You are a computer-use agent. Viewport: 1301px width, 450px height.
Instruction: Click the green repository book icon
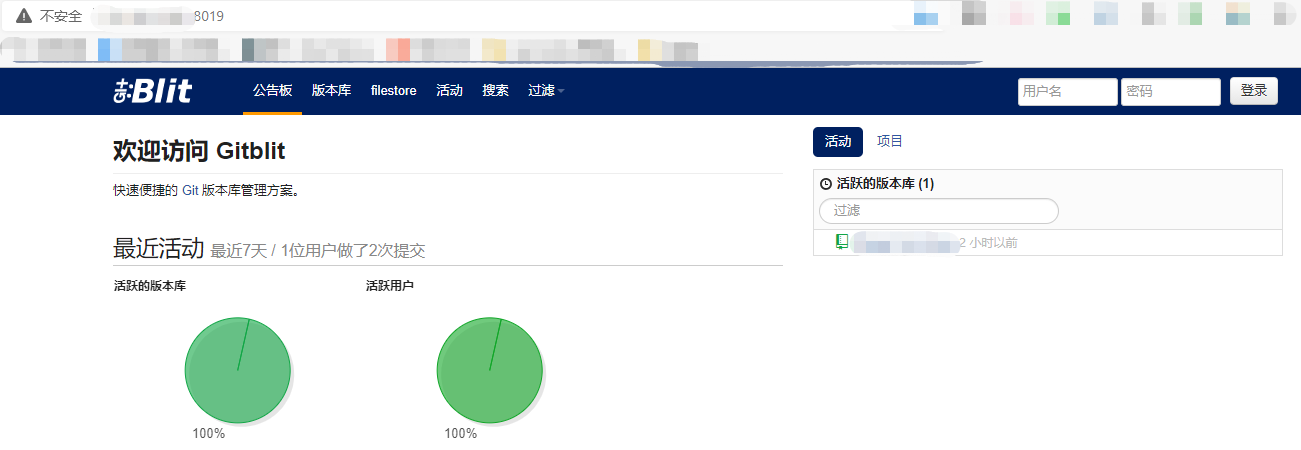[842, 242]
